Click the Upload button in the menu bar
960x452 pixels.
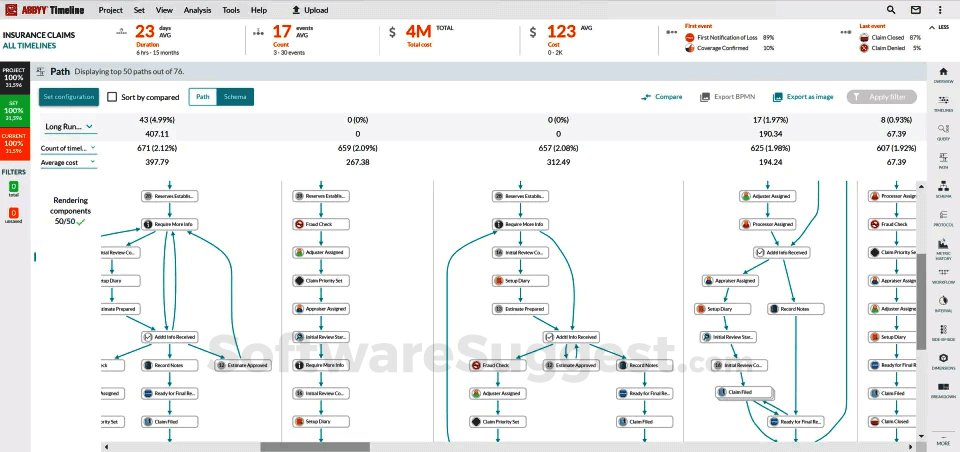click(310, 10)
